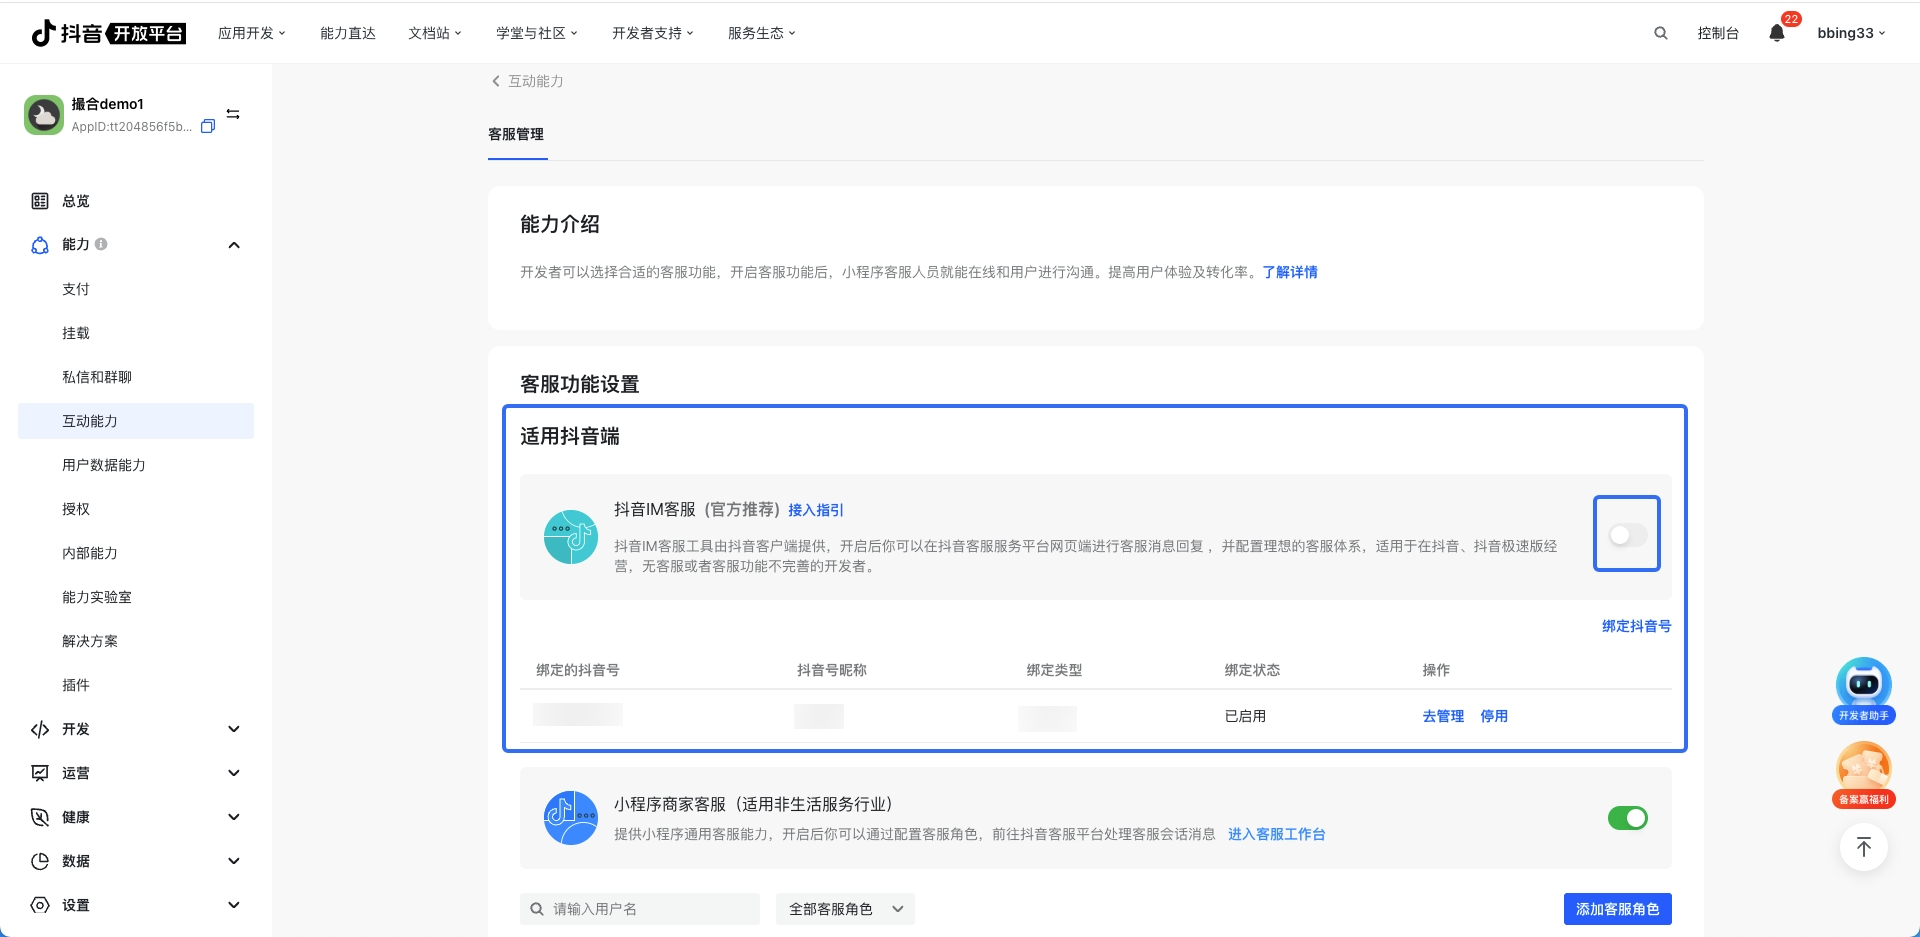Open the 全部客服角色 filter dropdown
Viewport: 1920px width, 937px height.
click(x=845, y=909)
